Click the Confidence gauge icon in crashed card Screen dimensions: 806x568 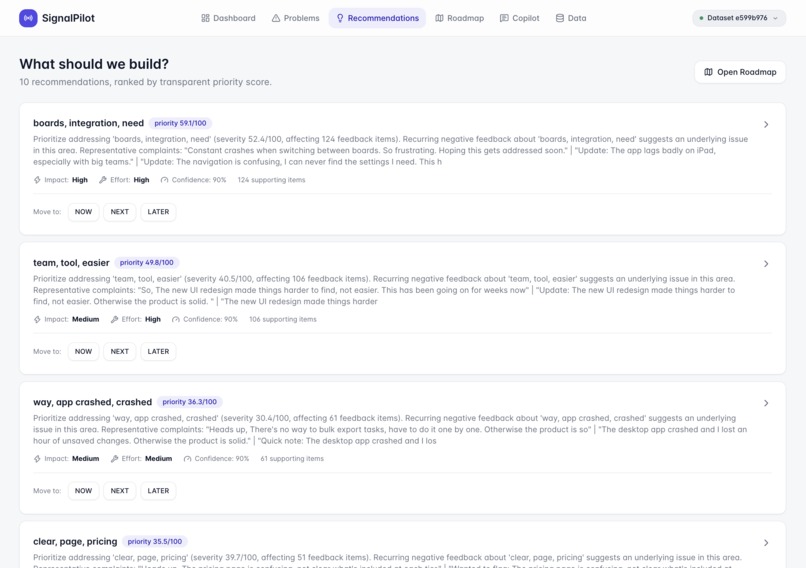click(187, 459)
